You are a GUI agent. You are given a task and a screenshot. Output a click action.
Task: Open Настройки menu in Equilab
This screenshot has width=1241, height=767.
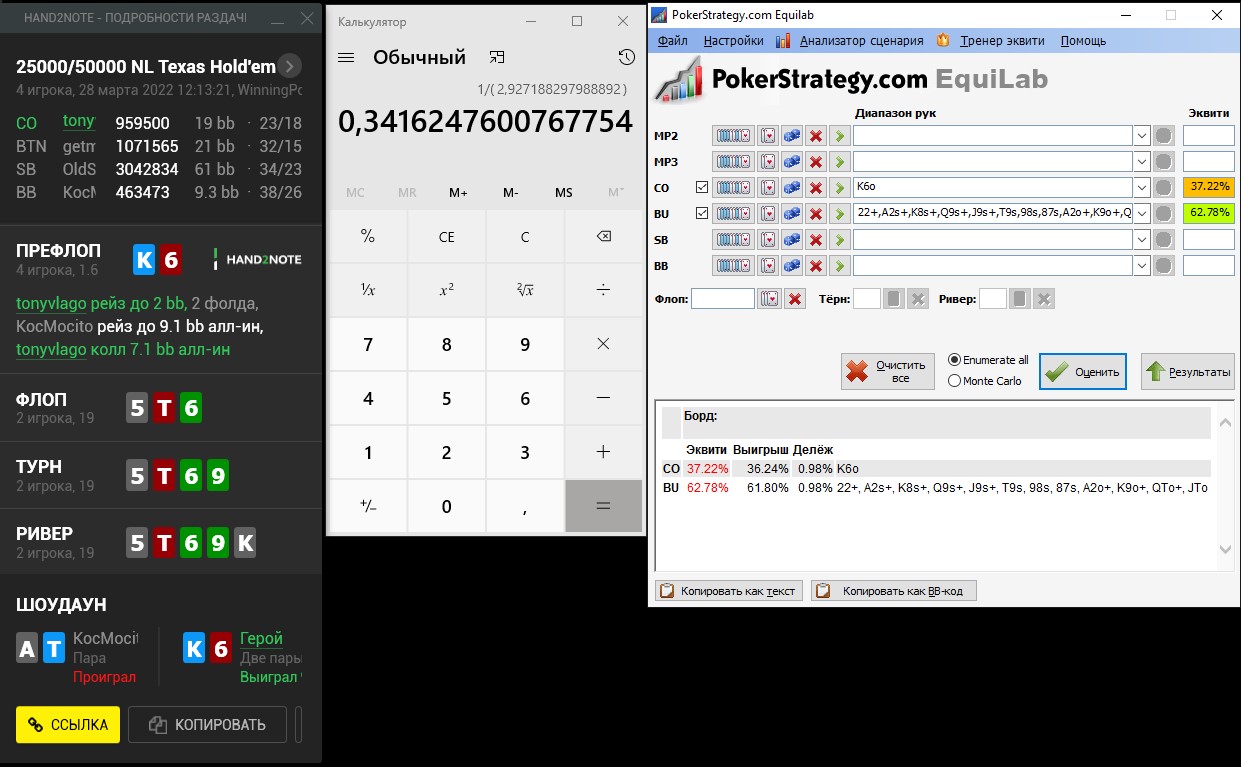733,41
